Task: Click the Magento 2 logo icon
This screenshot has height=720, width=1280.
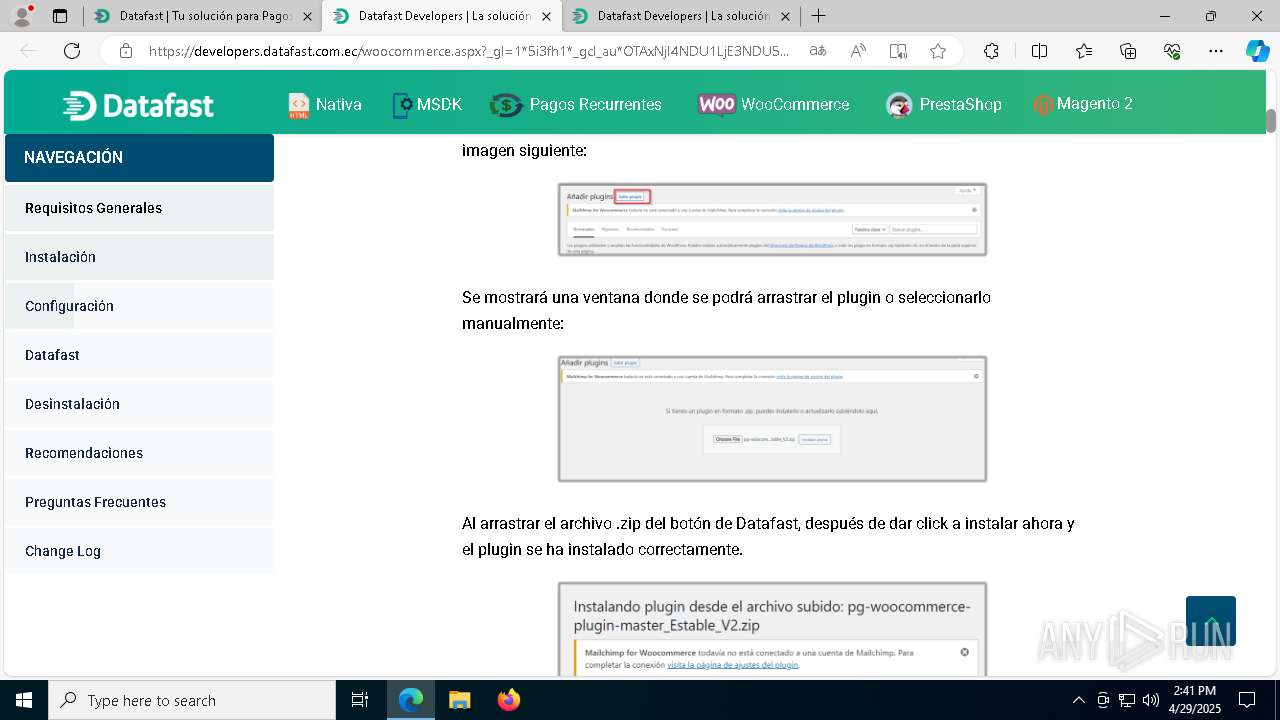Action: click(x=1043, y=104)
